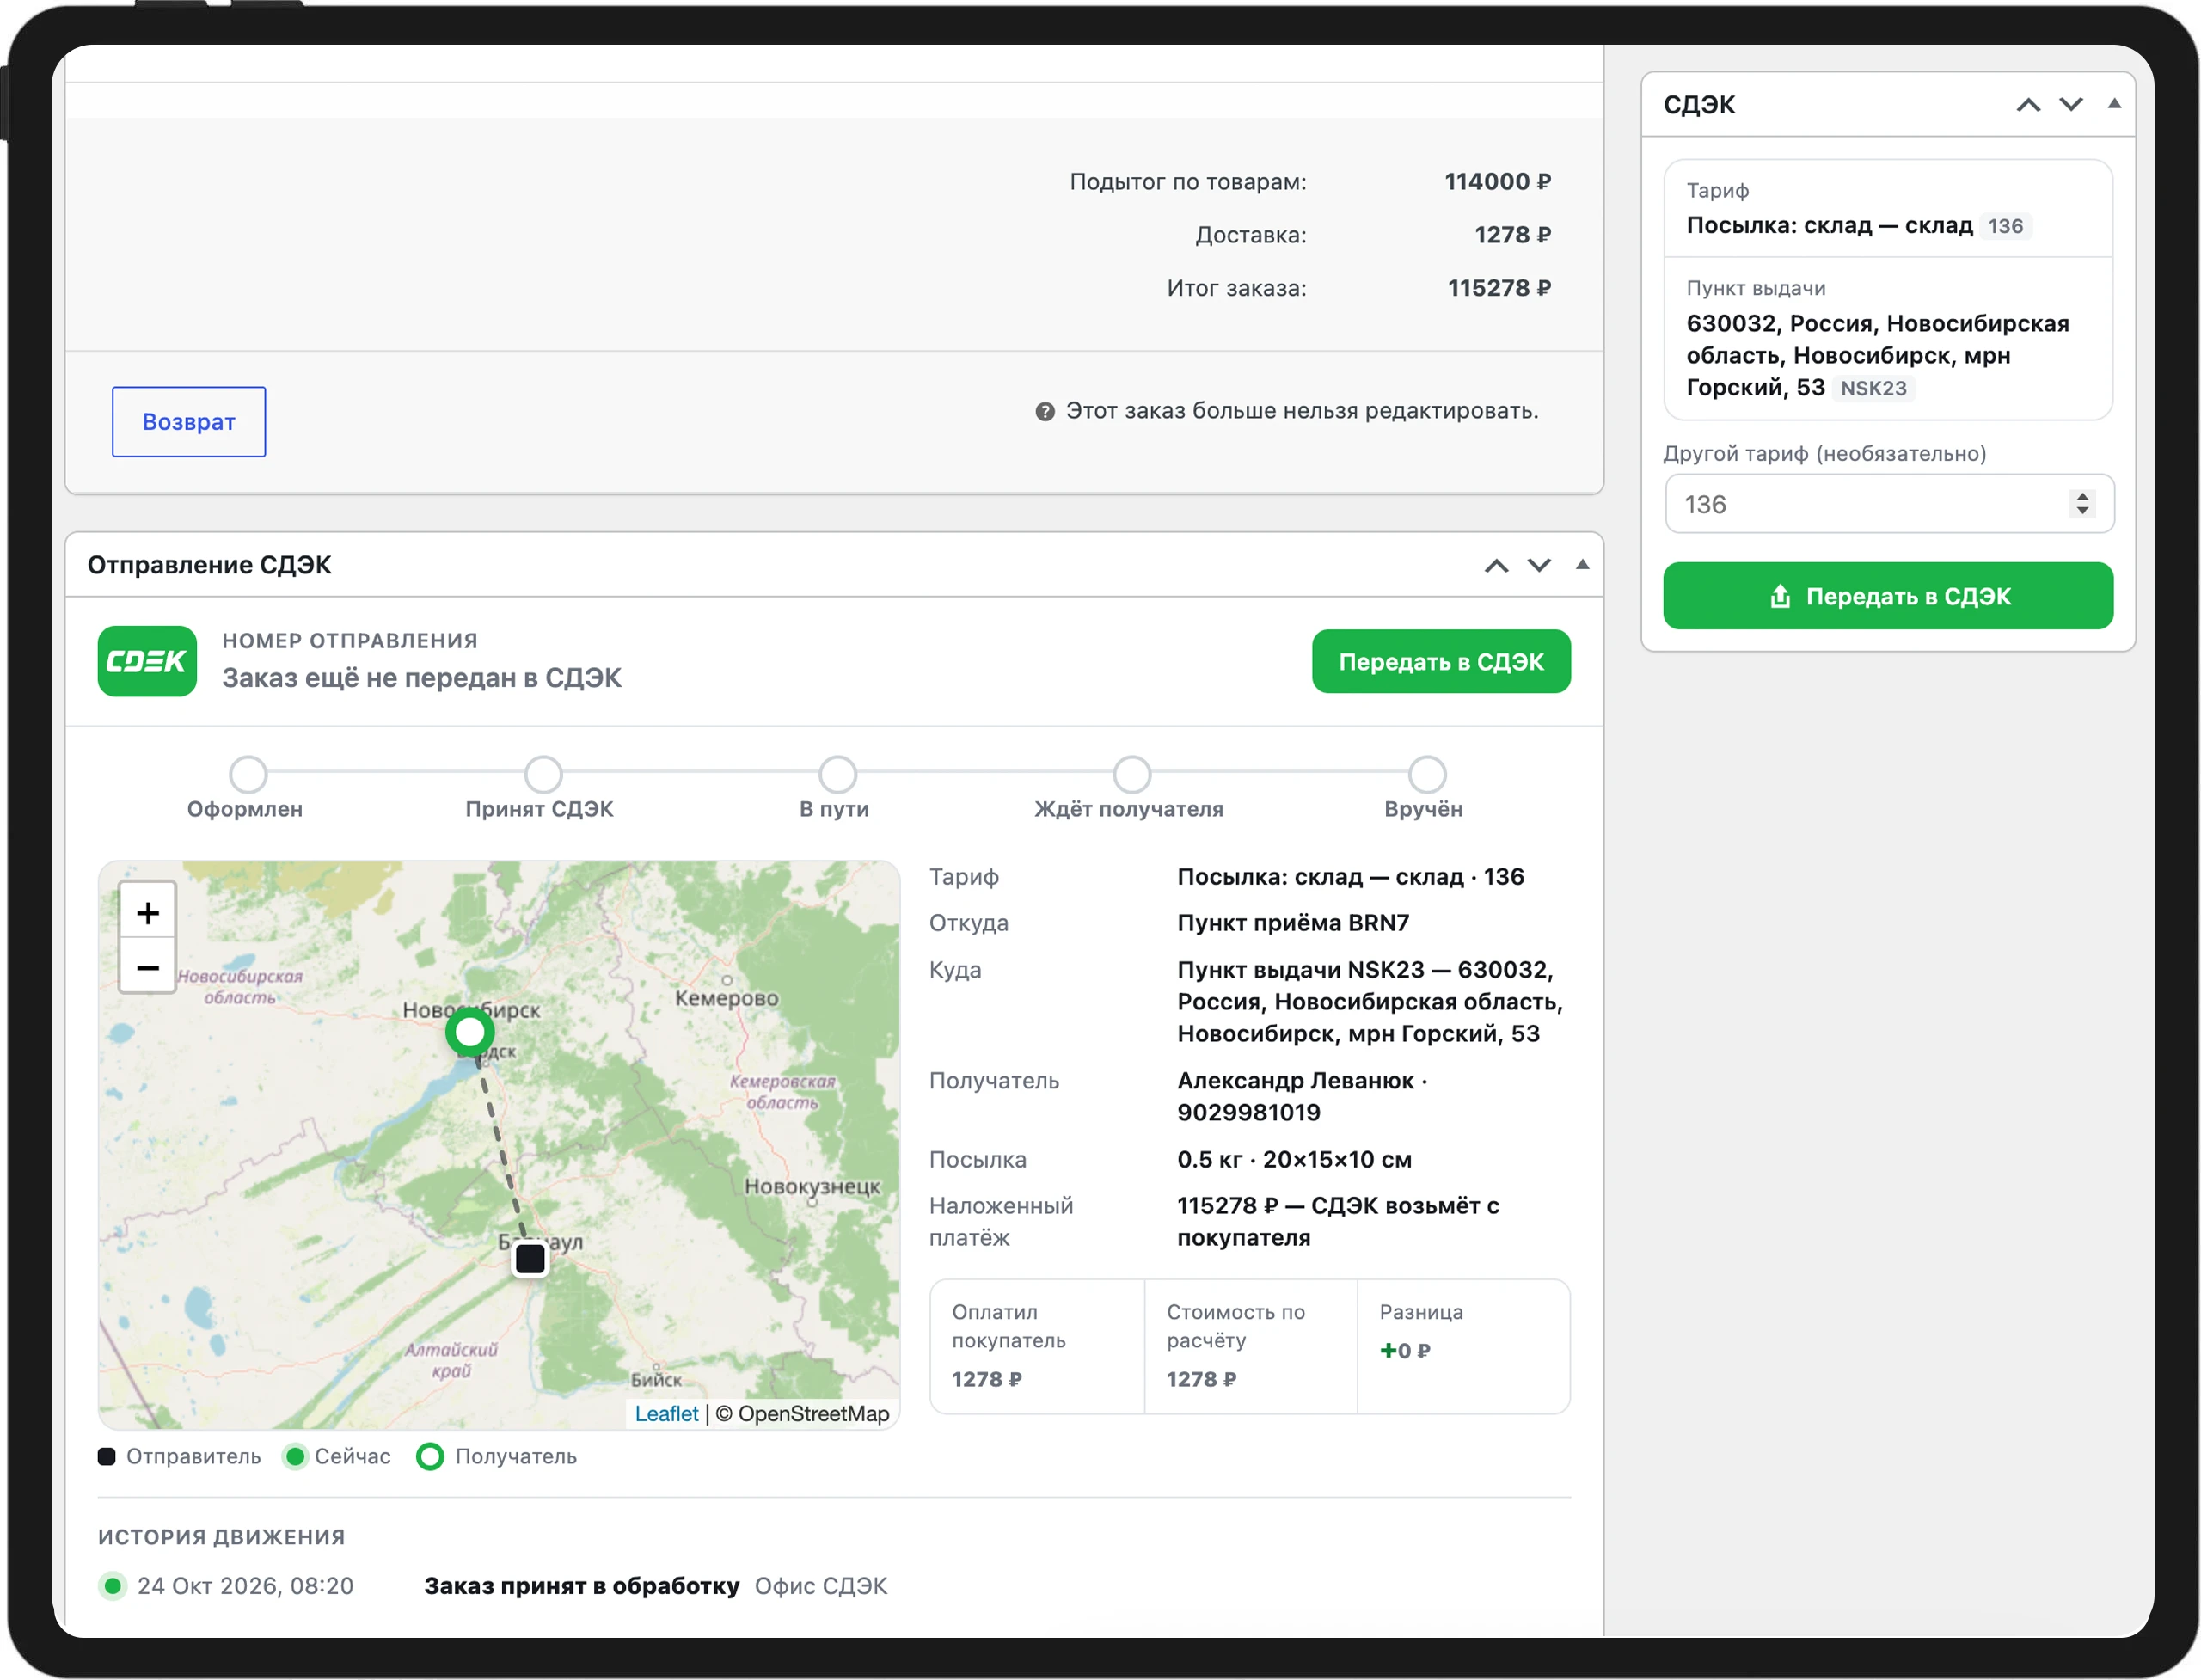The width and height of the screenshot is (2201, 1680).
Task: Click the Принят СДЭК step circle
Action: [543, 774]
